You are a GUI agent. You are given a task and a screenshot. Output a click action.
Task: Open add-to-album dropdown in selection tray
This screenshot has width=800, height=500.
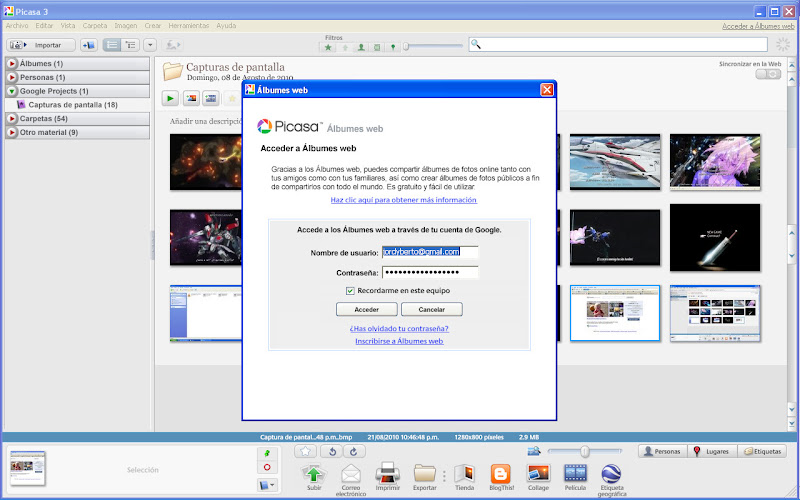click(x=267, y=485)
